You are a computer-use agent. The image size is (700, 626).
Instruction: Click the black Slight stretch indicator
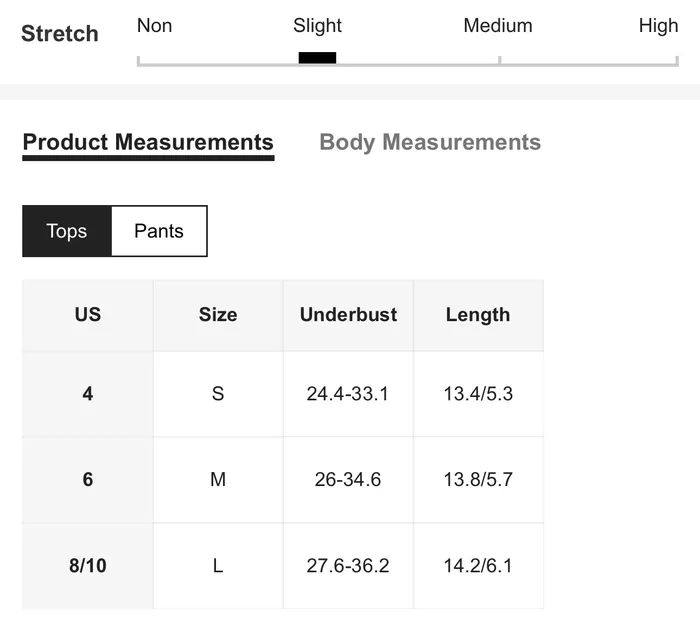click(x=317, y=58)
